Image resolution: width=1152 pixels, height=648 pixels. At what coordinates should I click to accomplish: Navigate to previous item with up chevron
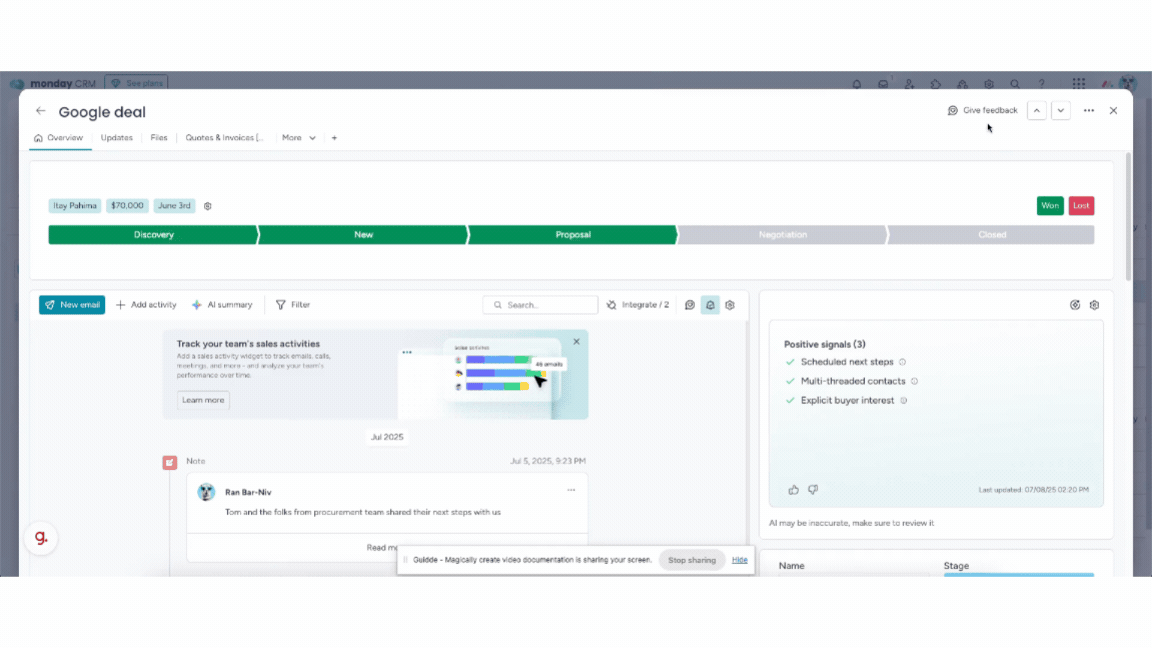point(1037,110)
